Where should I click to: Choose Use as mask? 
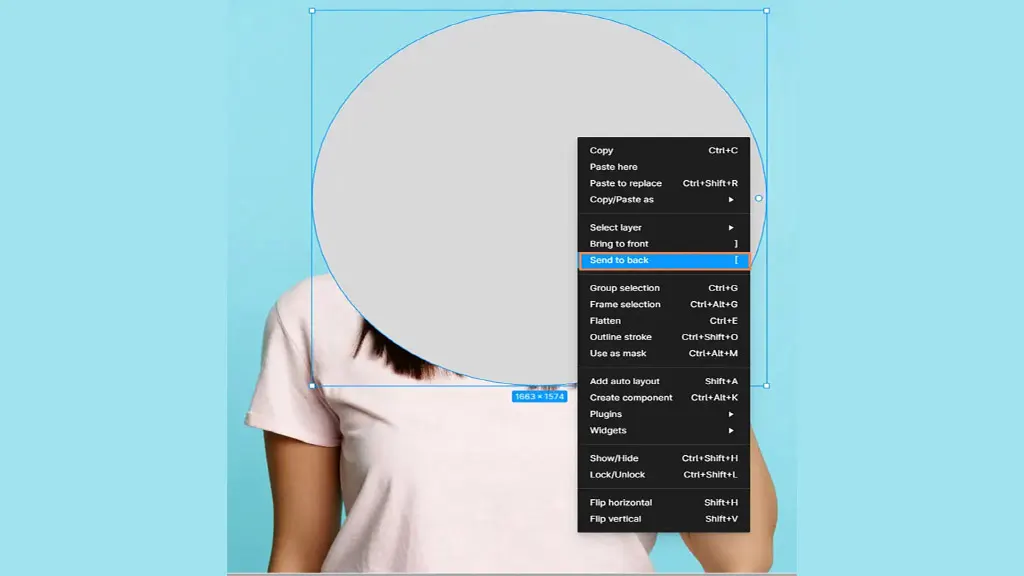tap(664, 353)
